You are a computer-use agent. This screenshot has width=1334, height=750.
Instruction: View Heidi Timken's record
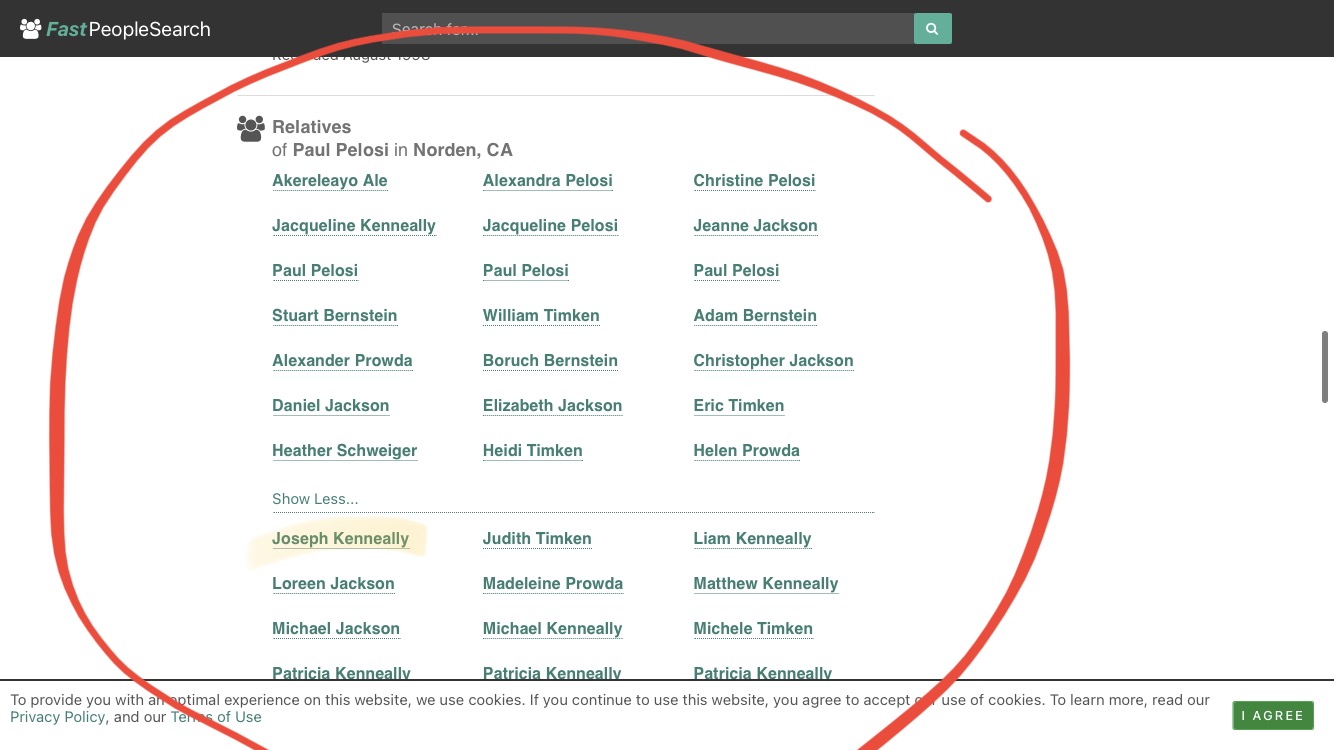[532, 451]
